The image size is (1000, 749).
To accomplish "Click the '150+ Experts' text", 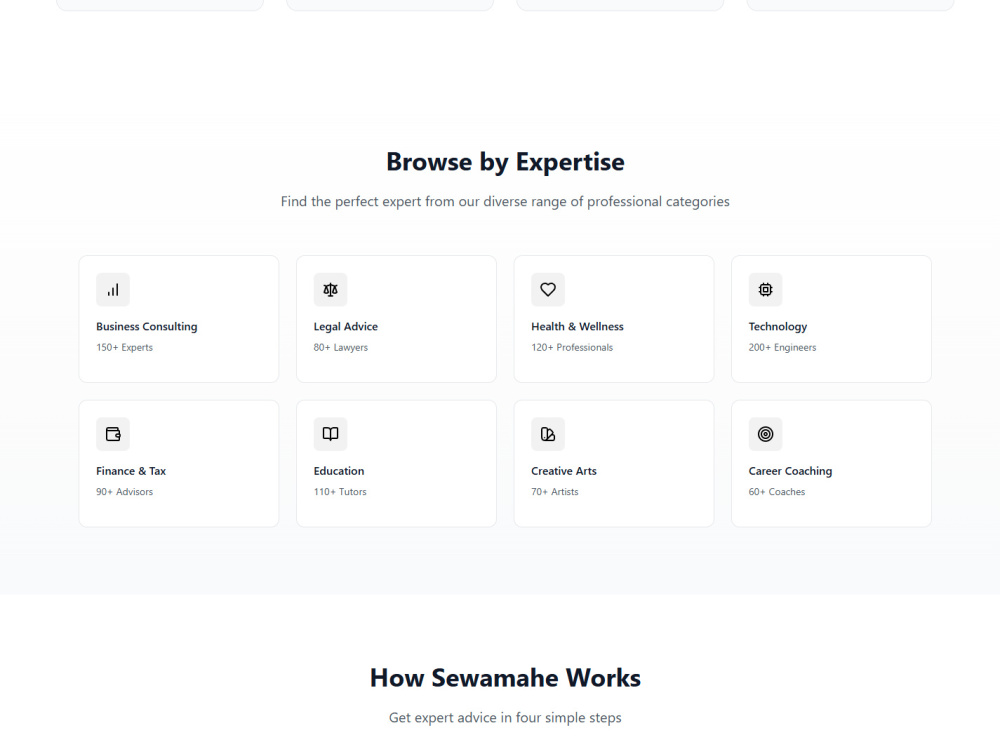I will click(x=124, y=348).
